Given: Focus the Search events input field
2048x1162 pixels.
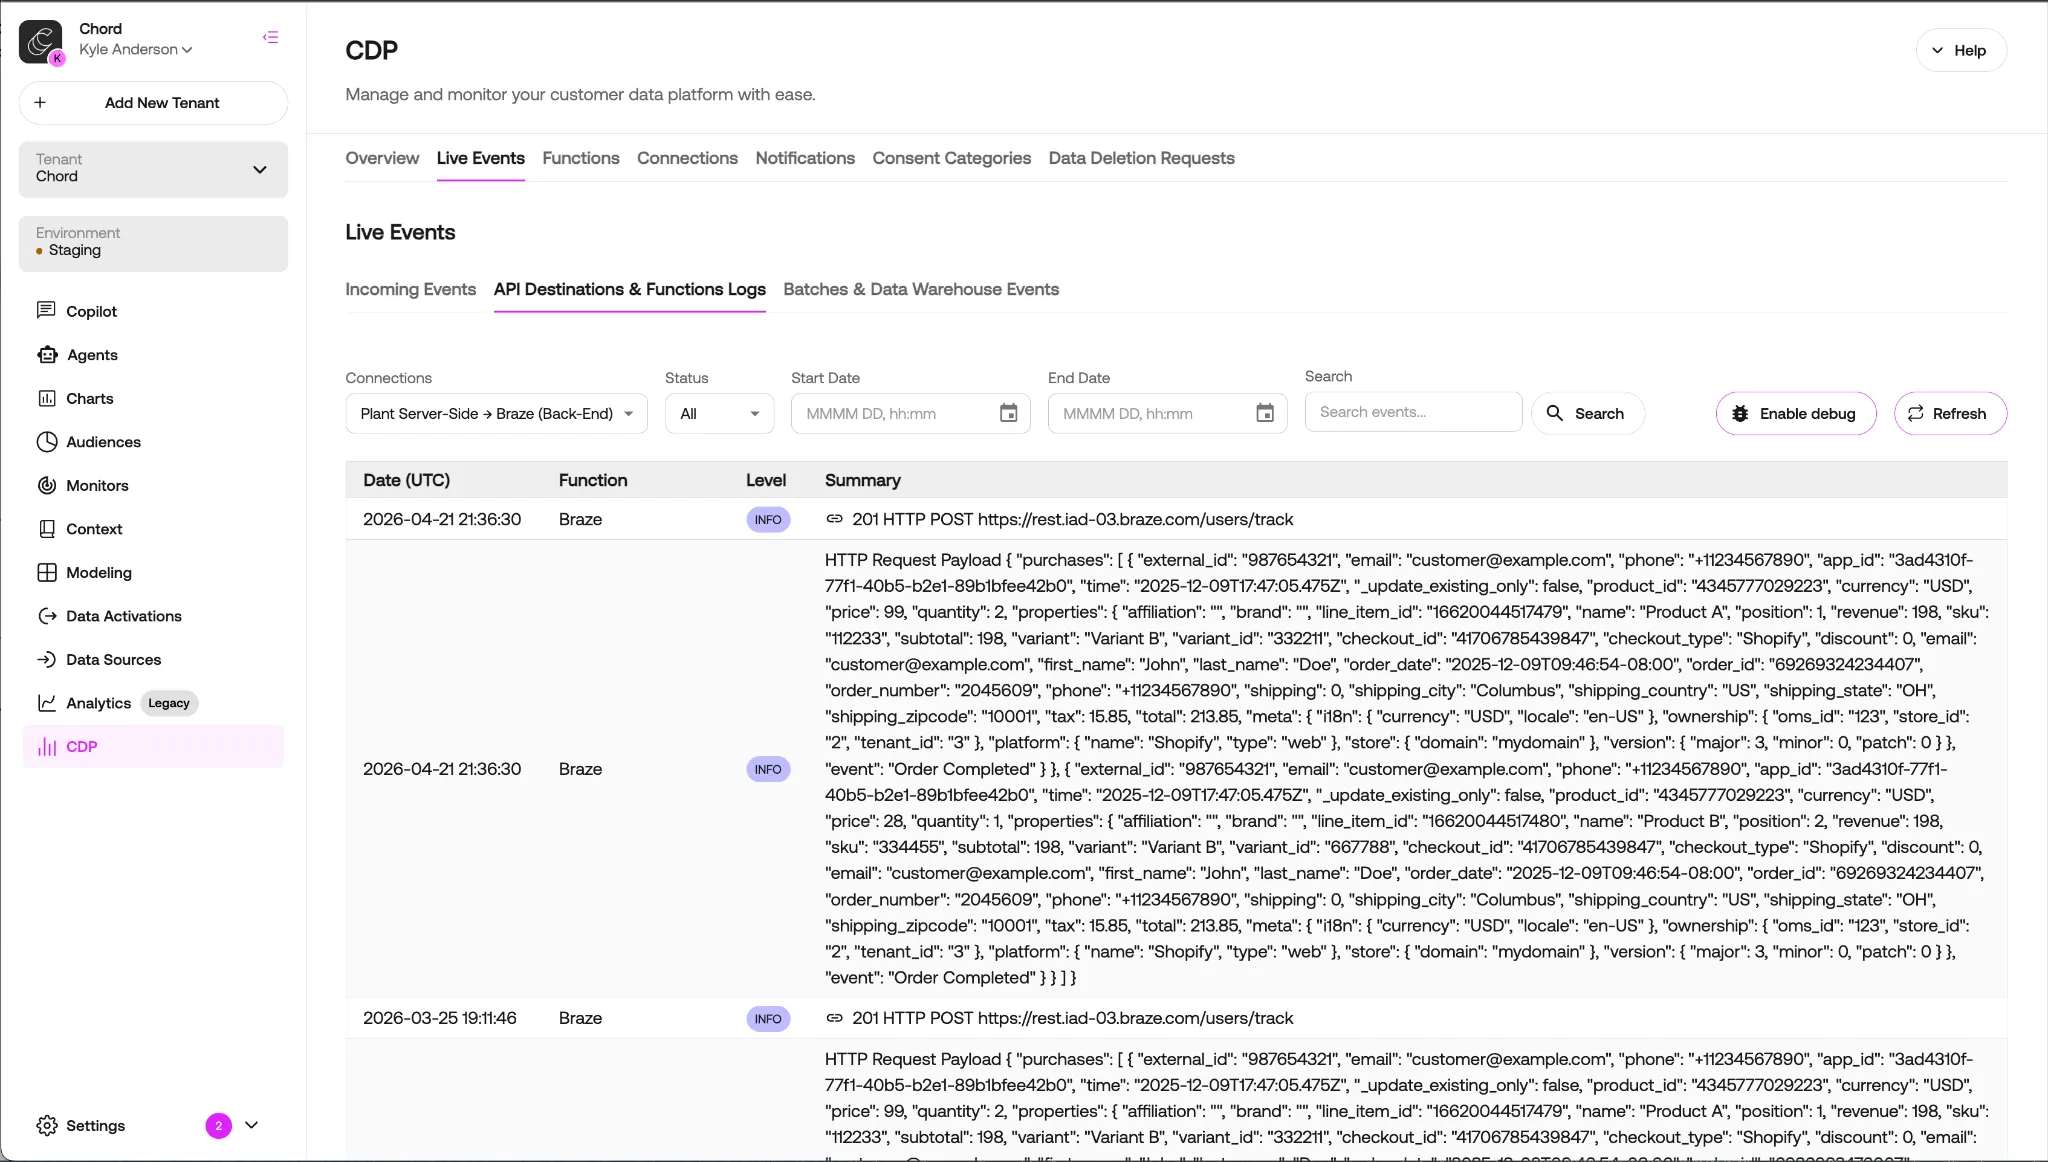Looking at the screenshot, I should click(1413, 412).
